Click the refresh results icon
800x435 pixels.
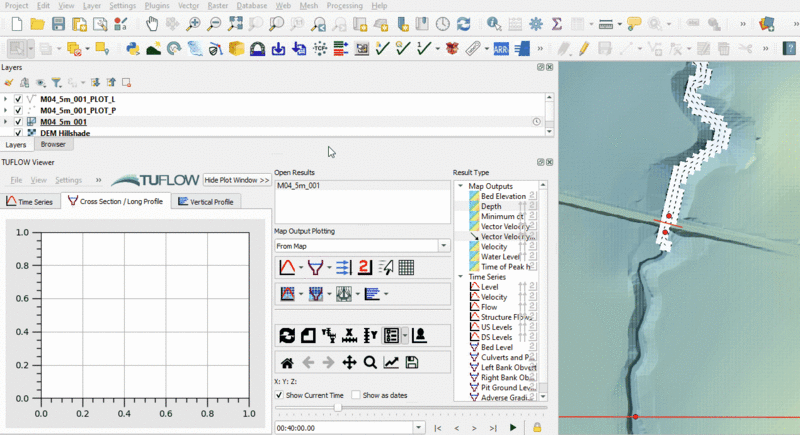(287, 335)
